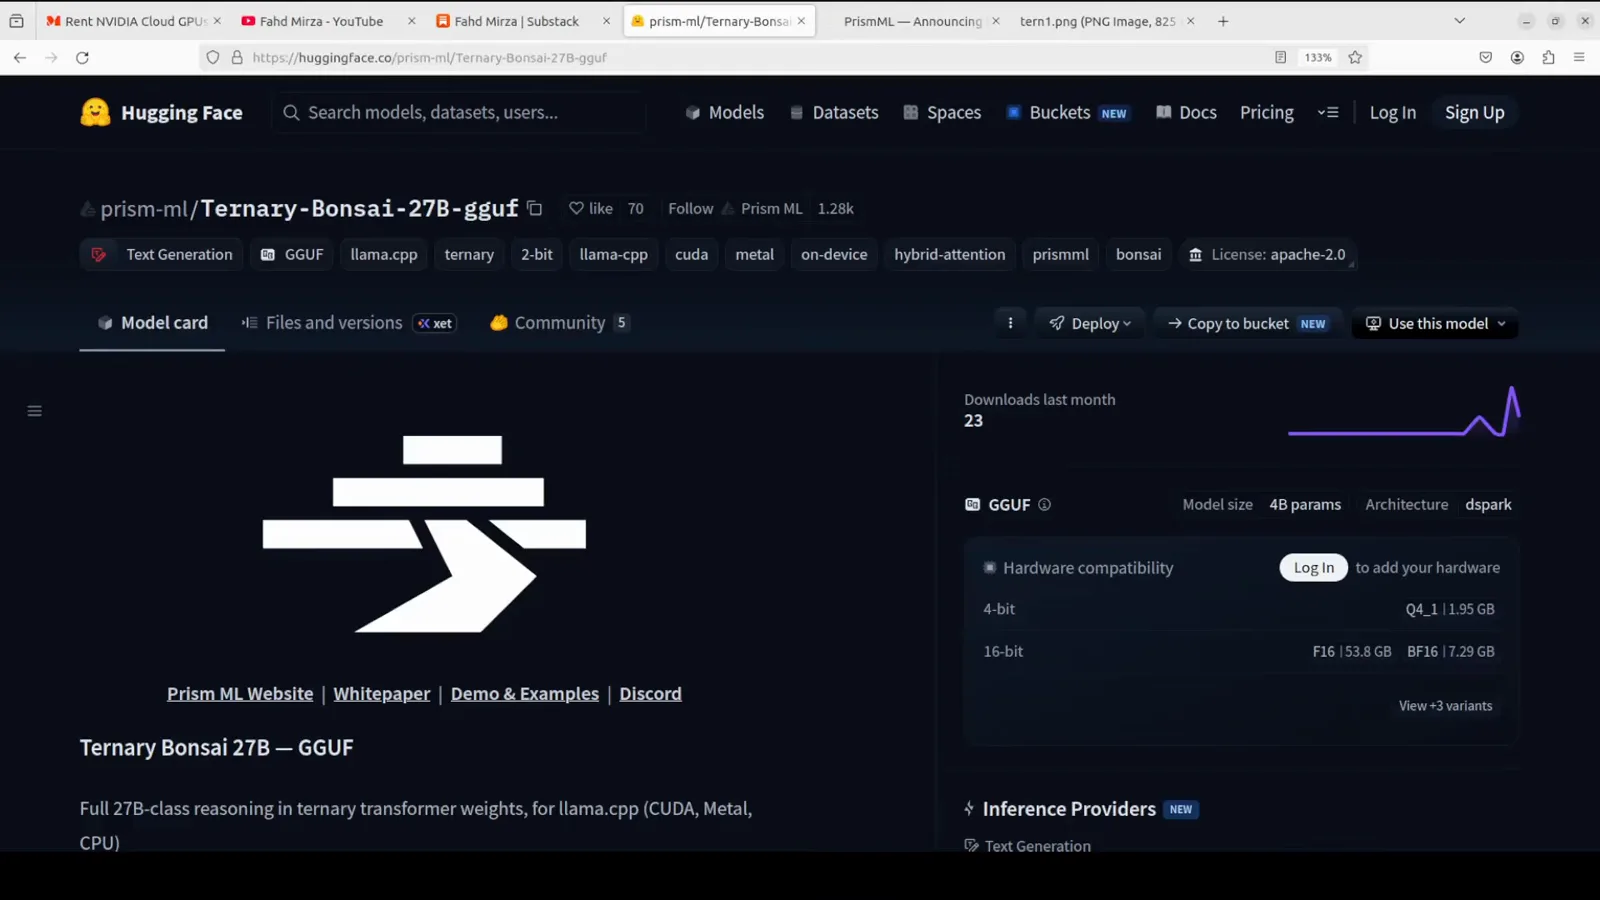The image size is (1600, 900).
Task: Expand the Deploy dropdown
Action: click(1090, 323)
